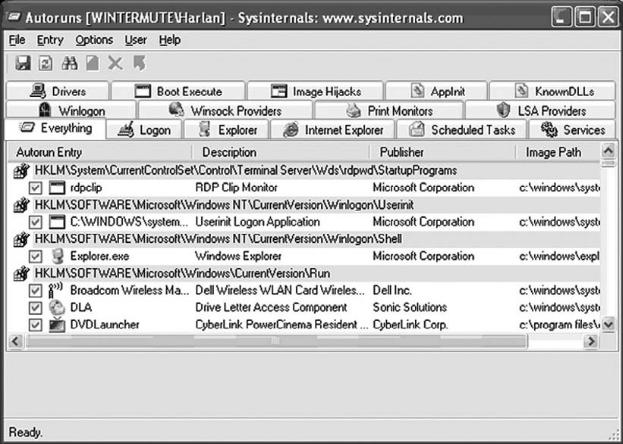Switch to the Winlogon tab

coord(71,110)
